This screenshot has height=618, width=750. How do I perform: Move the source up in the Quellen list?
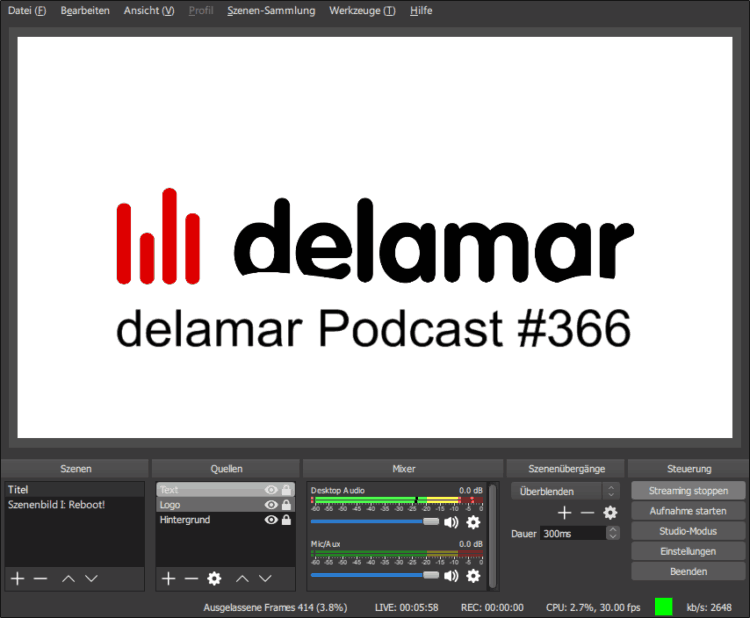[243, 579]
